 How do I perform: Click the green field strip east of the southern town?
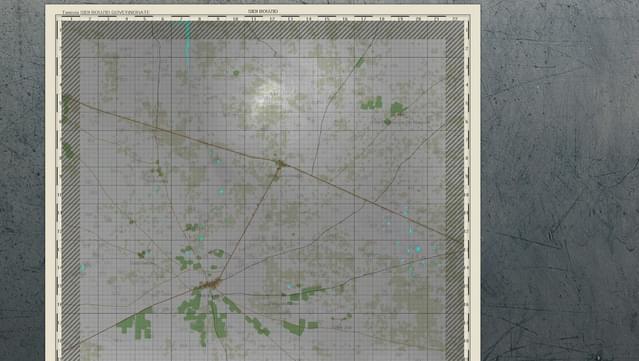306,294
